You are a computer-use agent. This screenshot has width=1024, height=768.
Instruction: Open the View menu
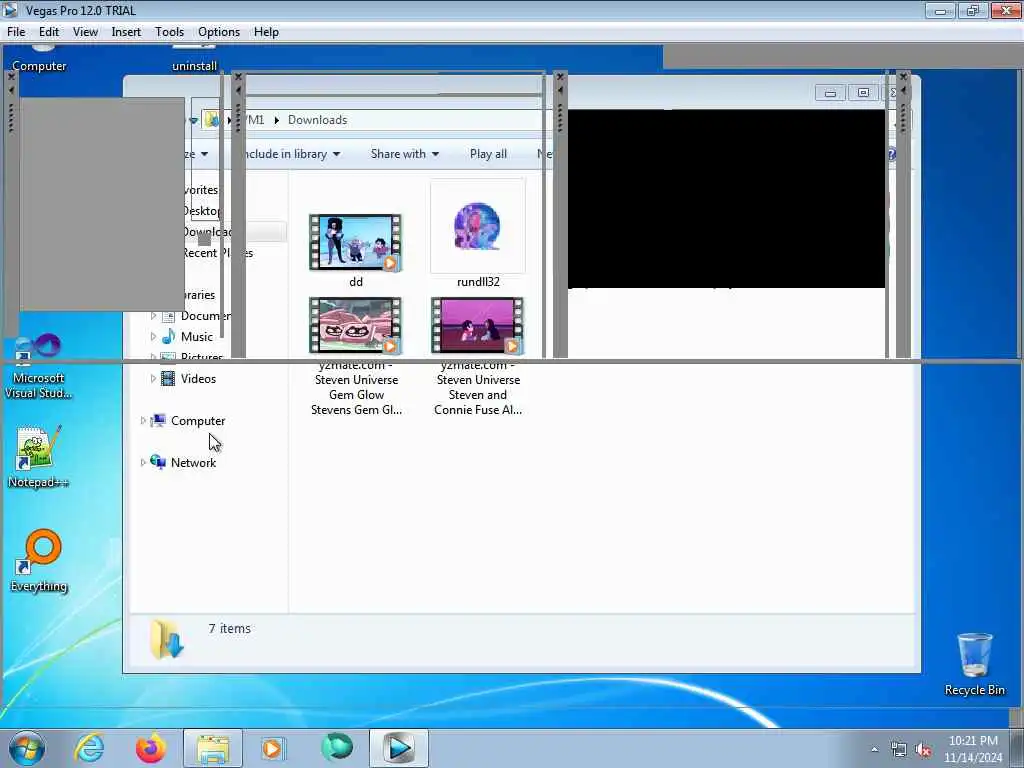[x=86, y=32]
